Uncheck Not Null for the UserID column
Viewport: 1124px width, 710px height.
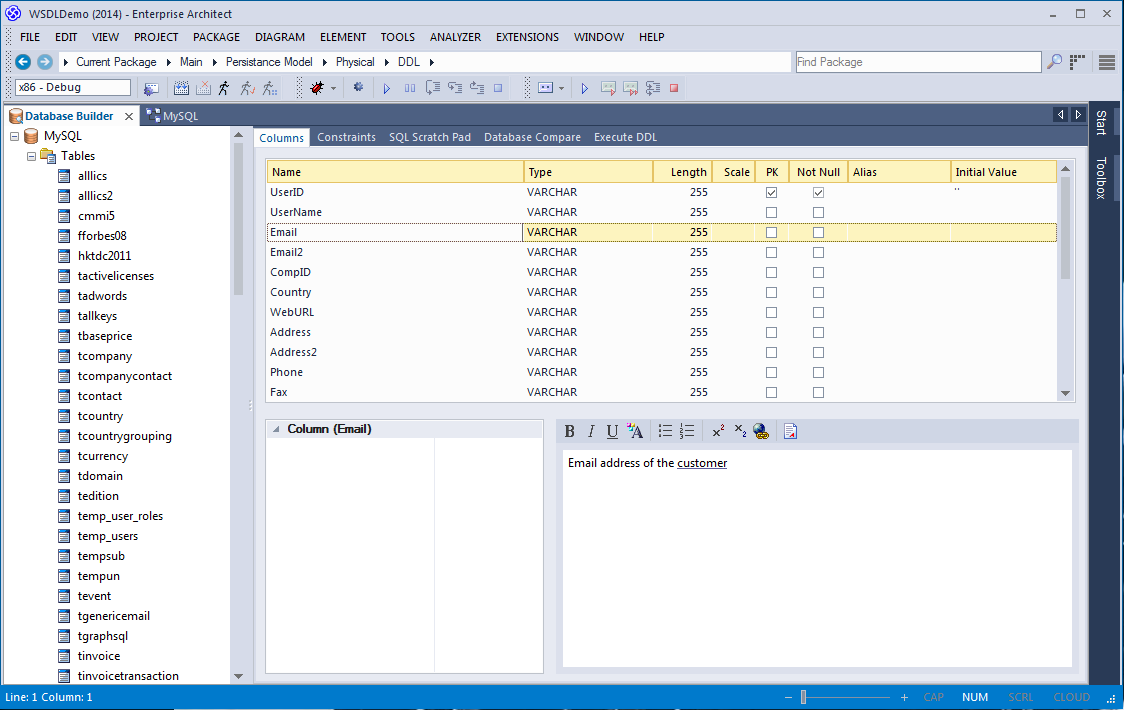(818, 192)
